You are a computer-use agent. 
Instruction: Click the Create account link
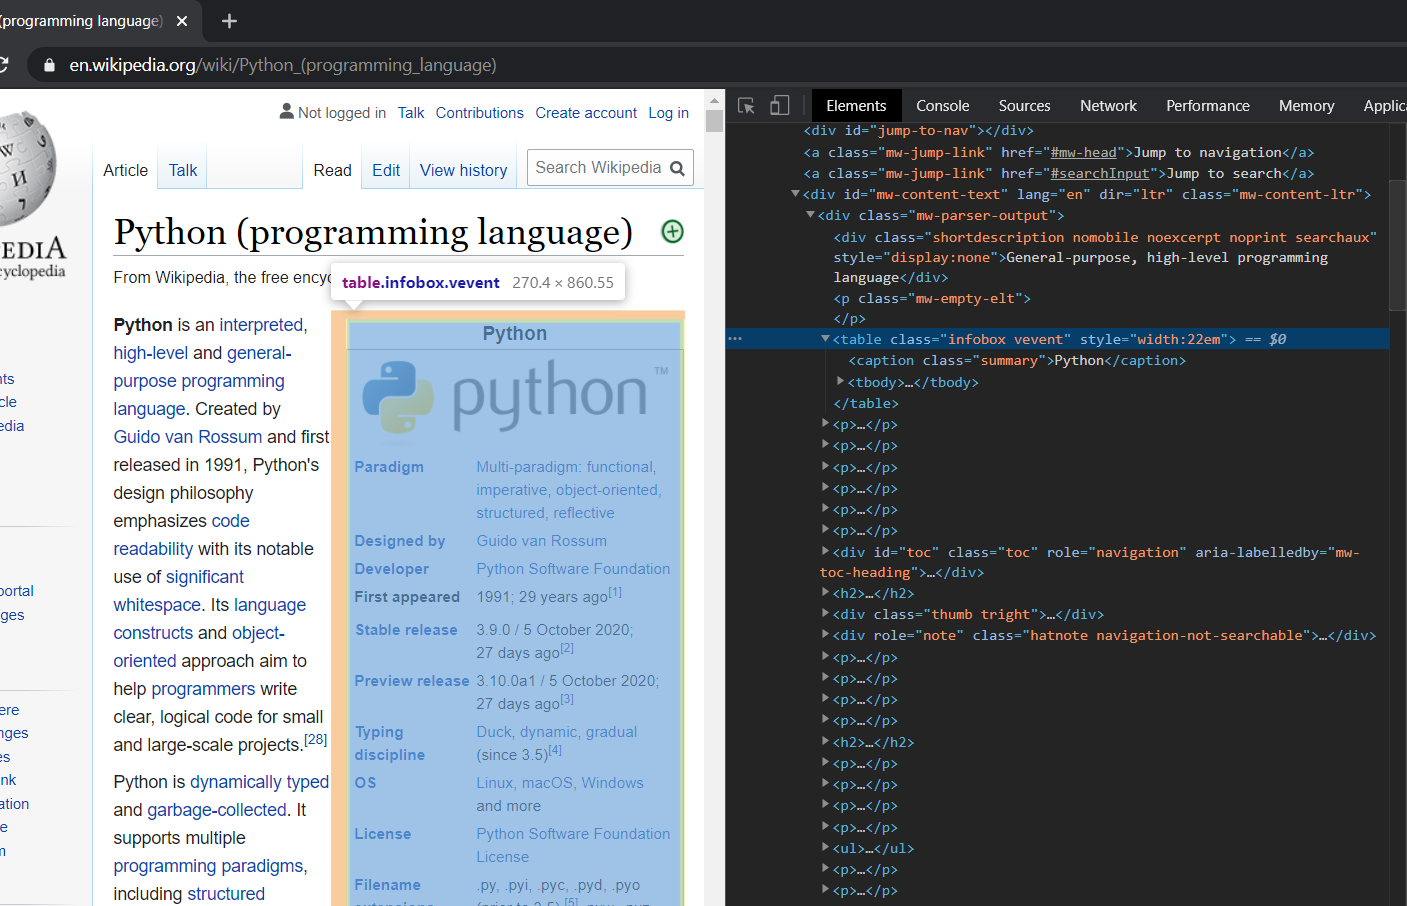pyautogui.click(x=586, y=113)
